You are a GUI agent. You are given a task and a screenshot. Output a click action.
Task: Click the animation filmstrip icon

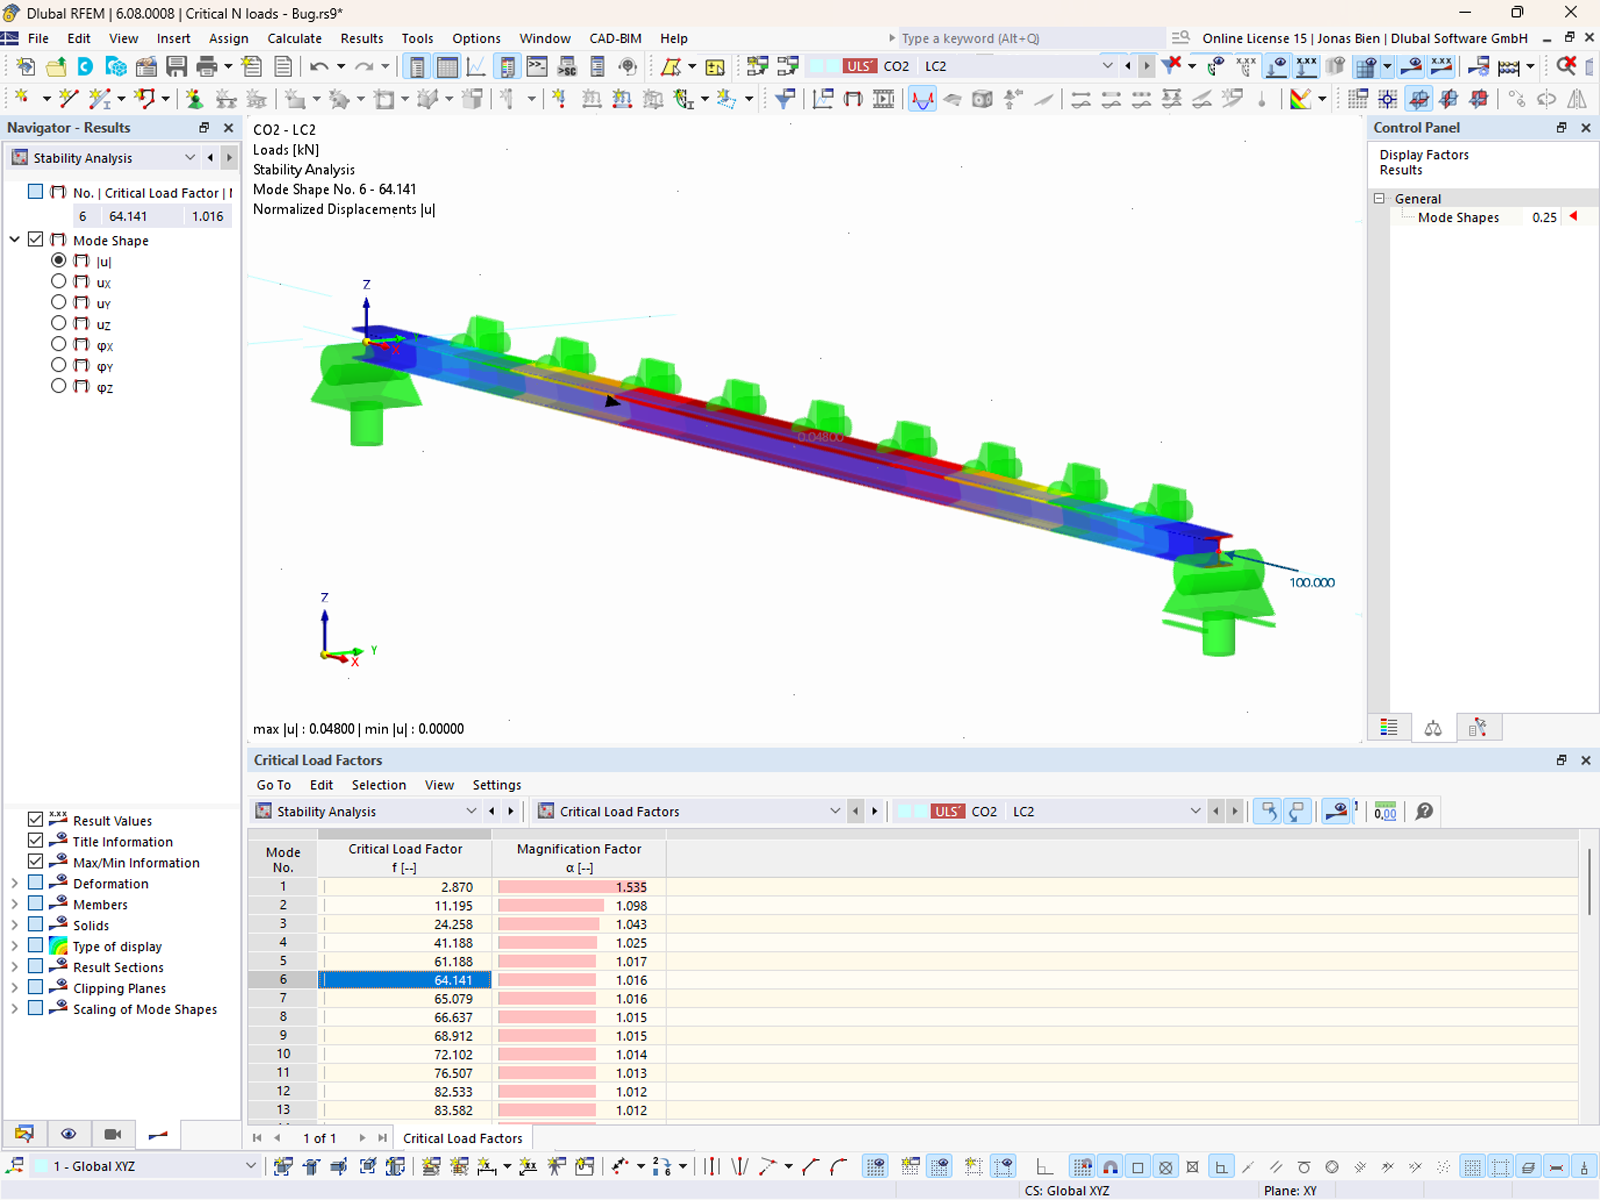tap(884, 99)
